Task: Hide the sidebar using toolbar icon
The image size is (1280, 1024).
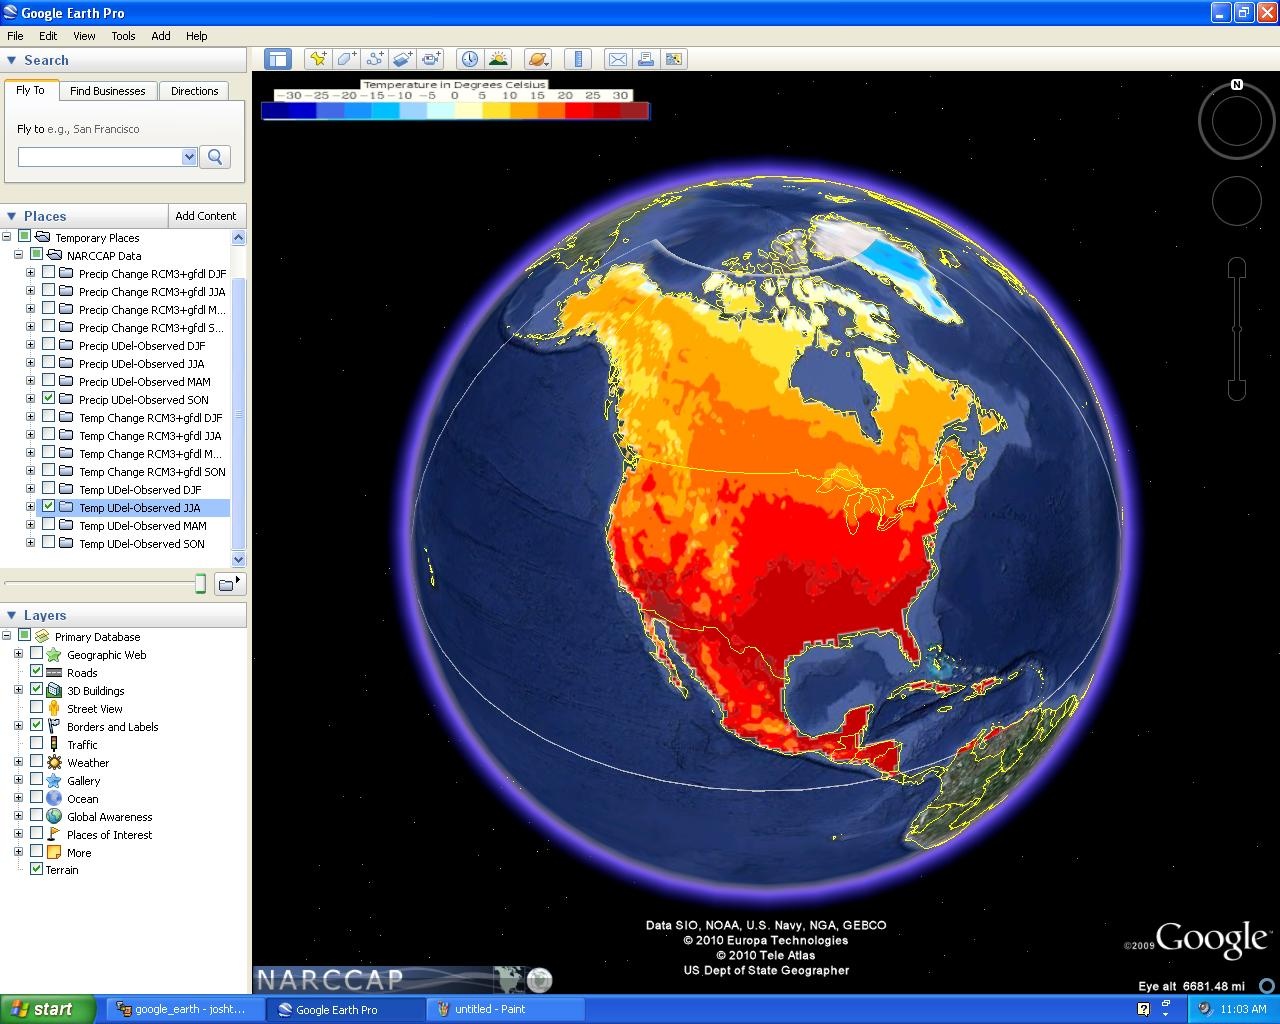Action: pyautogui.click(x=278, y=59)
